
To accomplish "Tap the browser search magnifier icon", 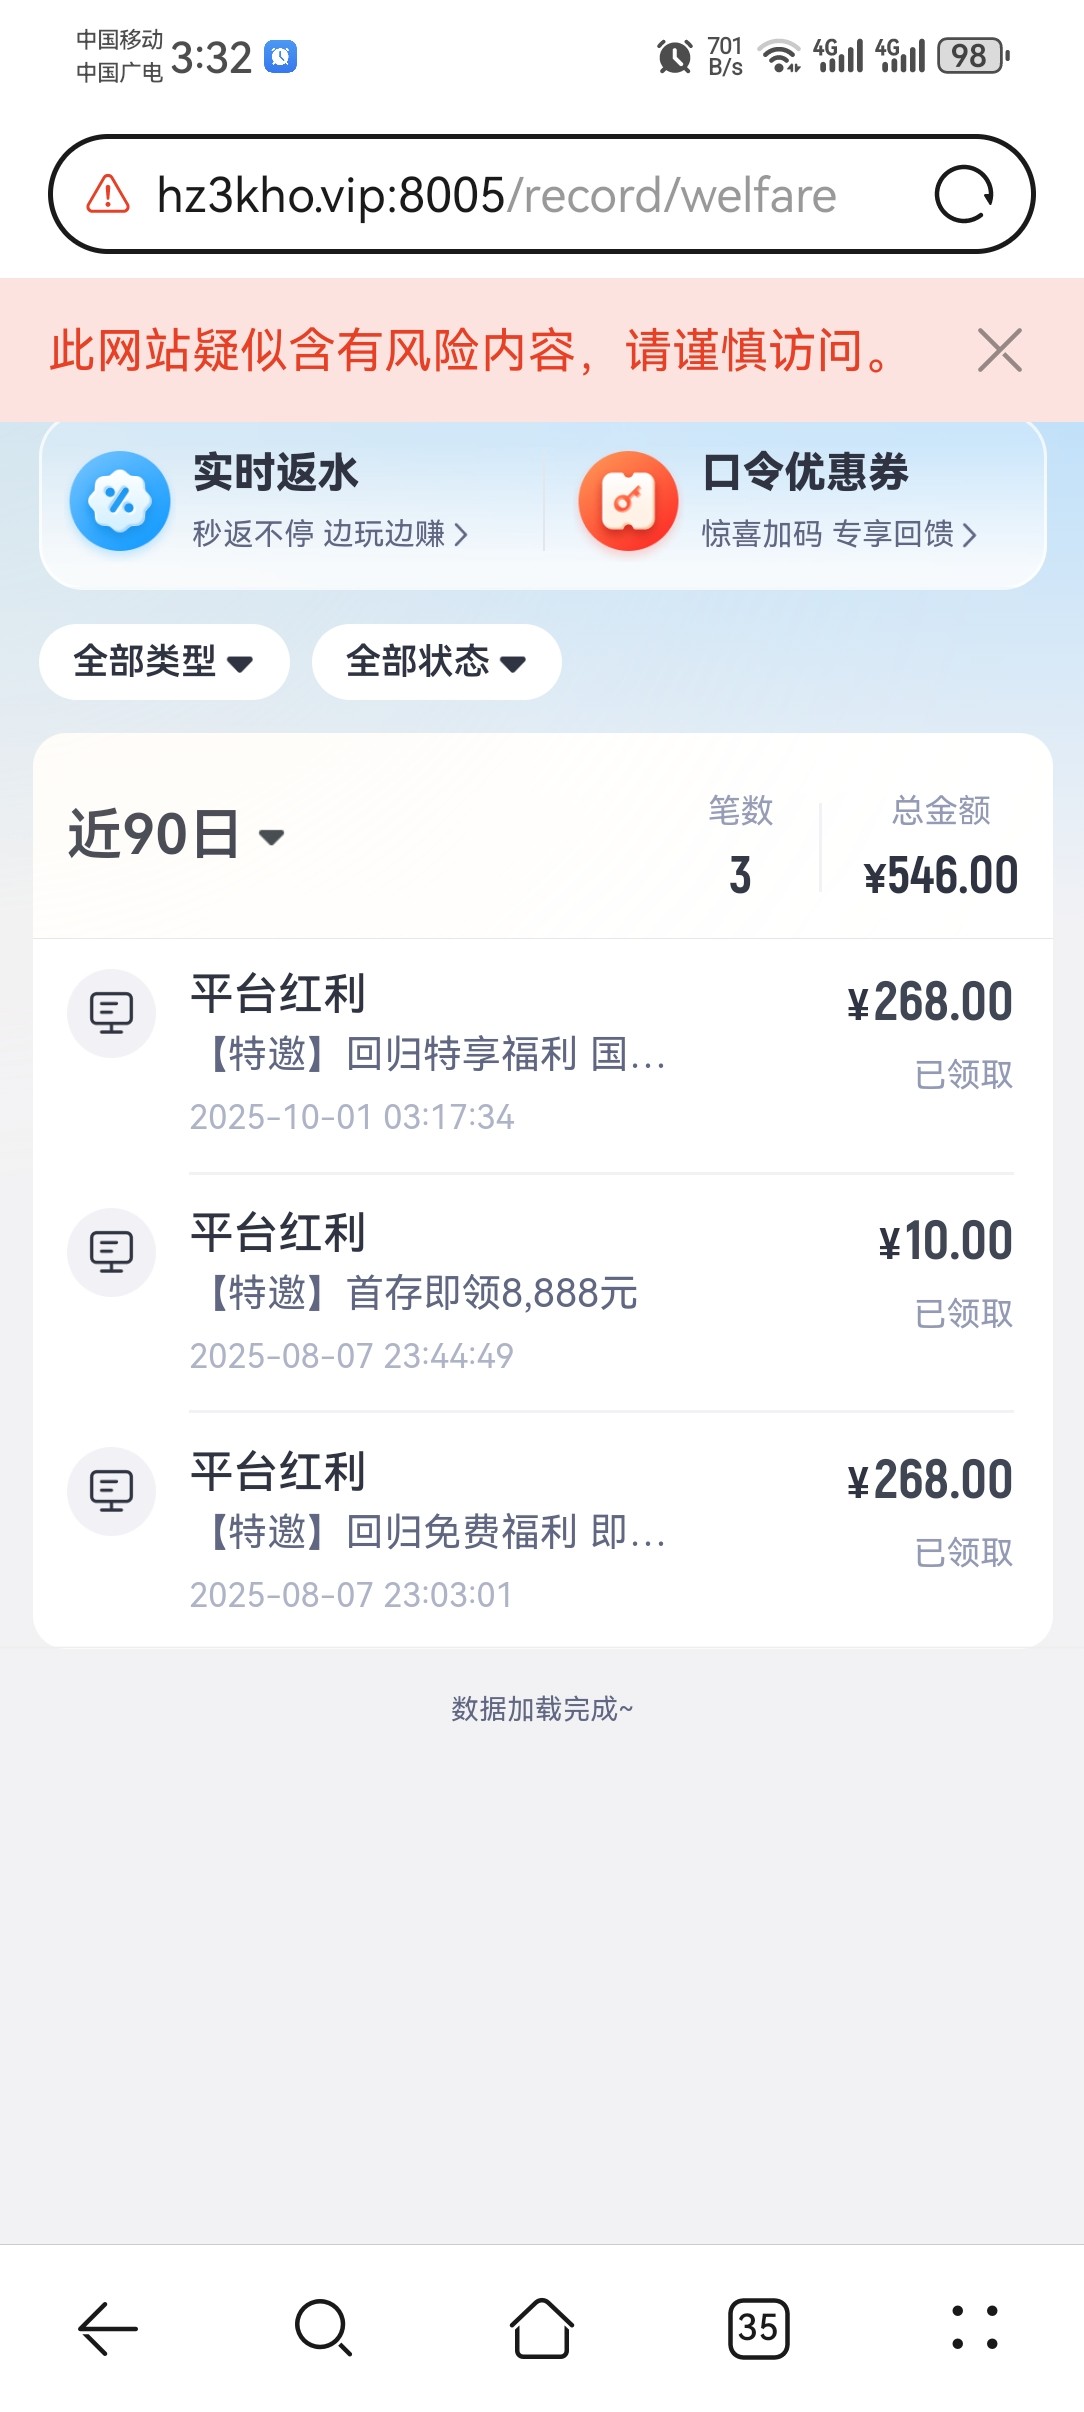I will [323, 2328].
